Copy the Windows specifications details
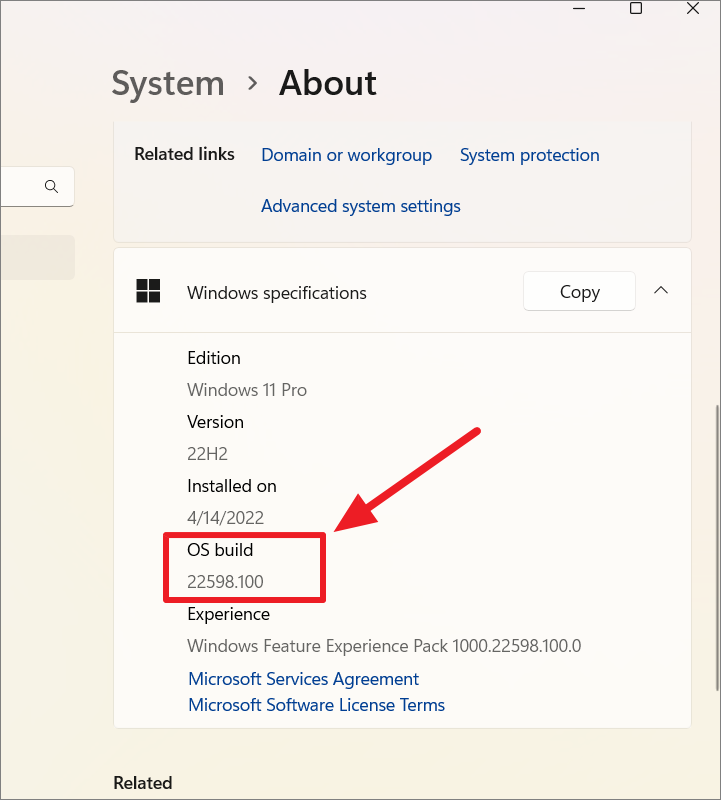This screenshot has height=800, width=721. [579, 291]
